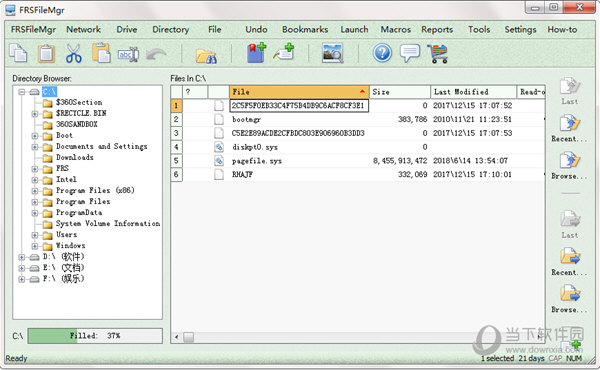This screenshot has height=370, width=600.
Task: Expand the Program Files (x86) node
Action: click(35, 191)
